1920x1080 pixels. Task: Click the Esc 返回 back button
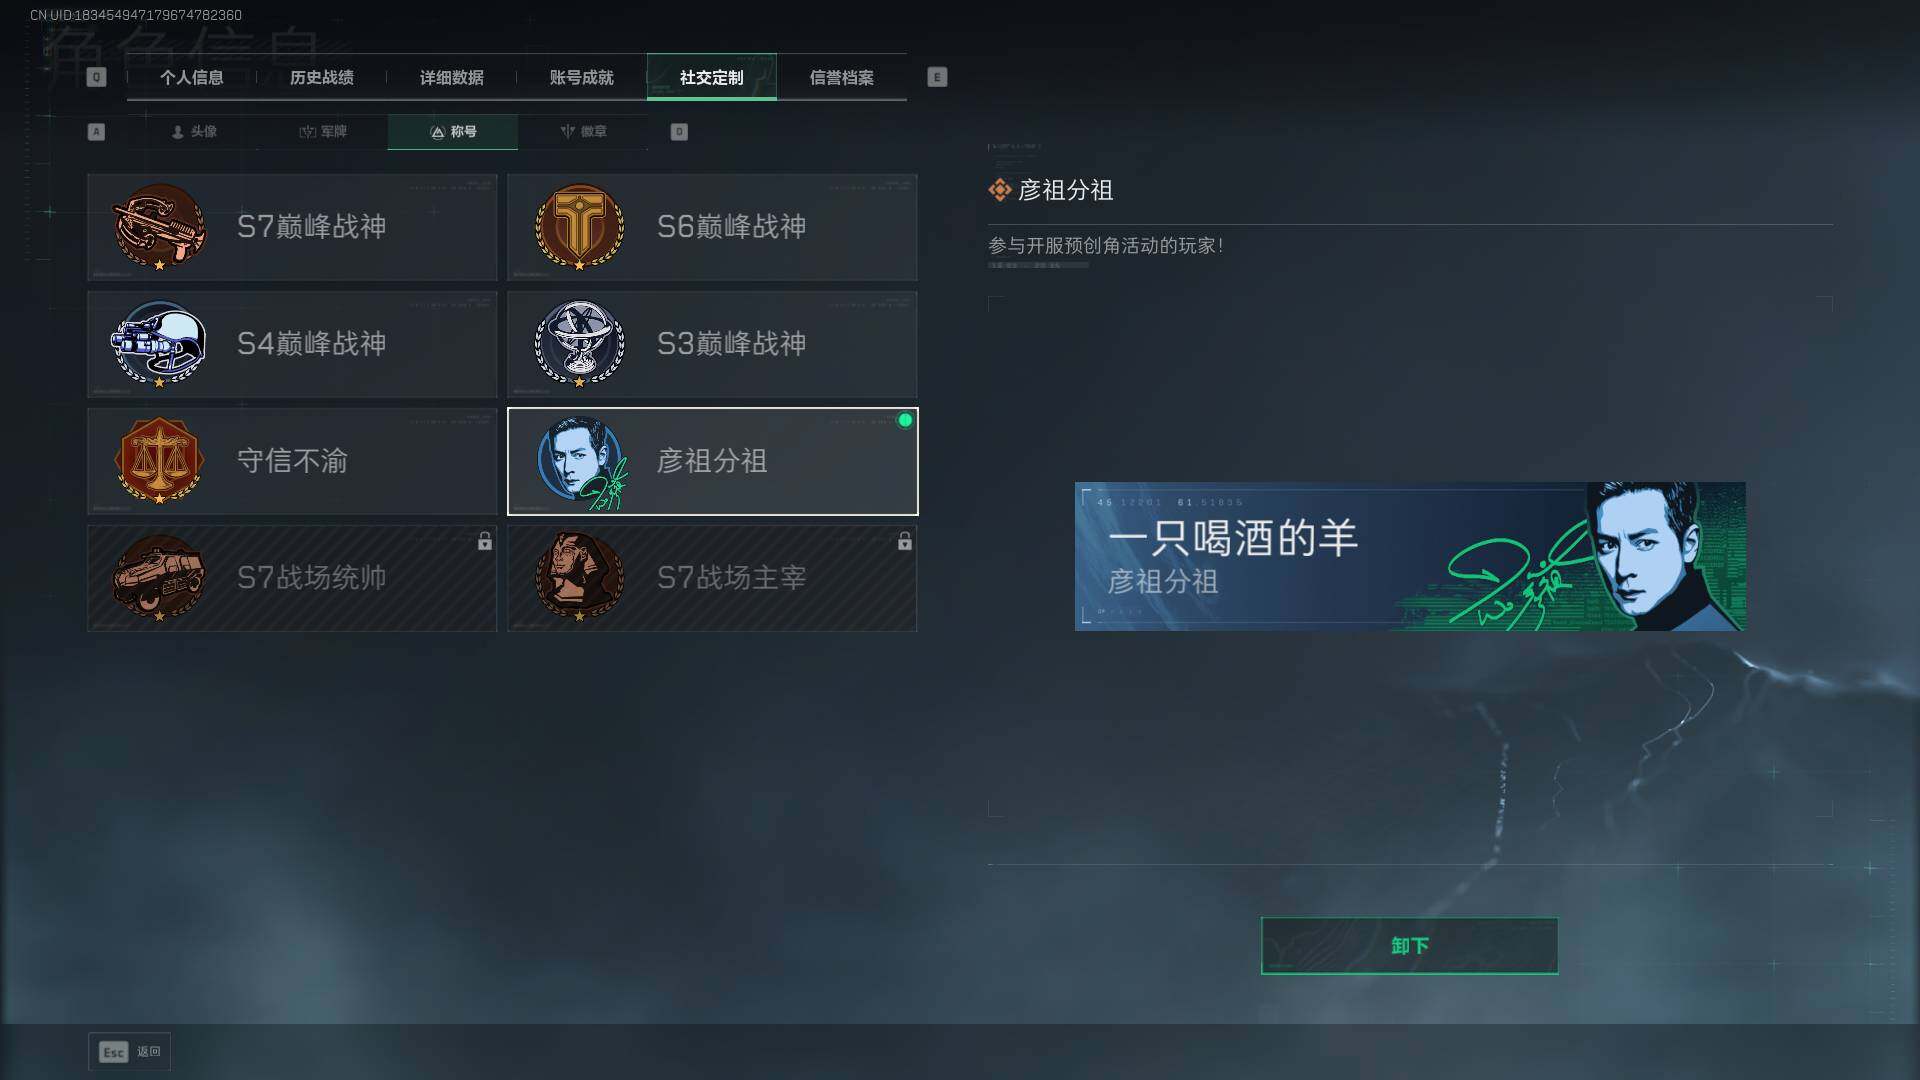pos(130,1052)
